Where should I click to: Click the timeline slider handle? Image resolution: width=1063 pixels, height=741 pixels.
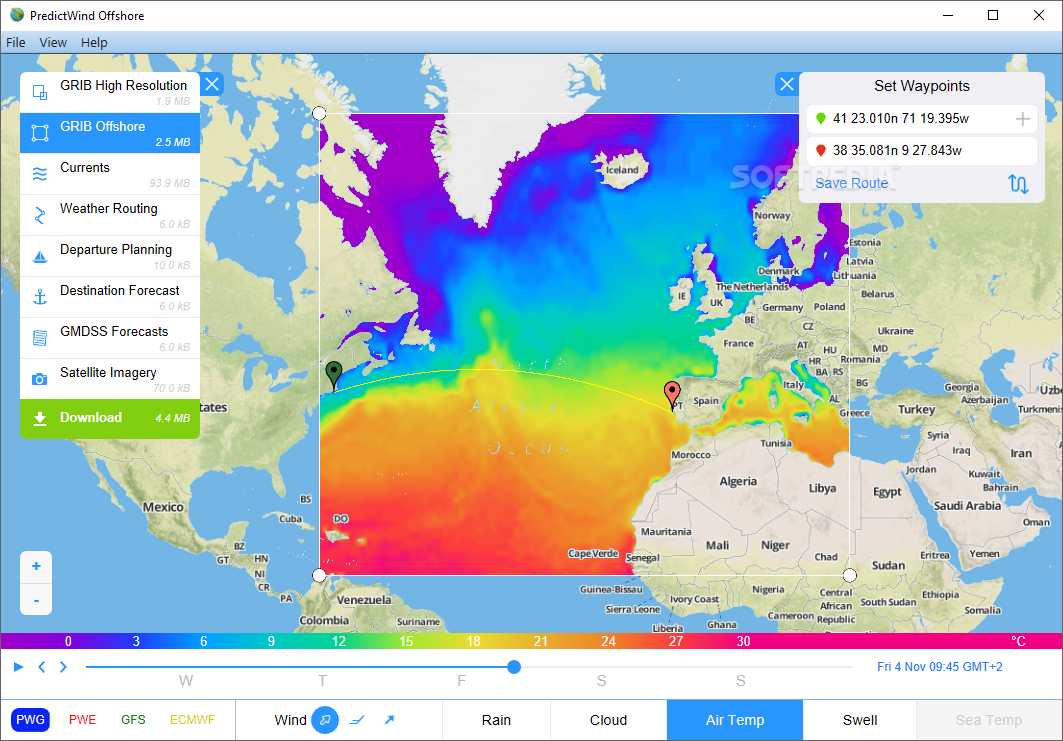pos(514,667)
